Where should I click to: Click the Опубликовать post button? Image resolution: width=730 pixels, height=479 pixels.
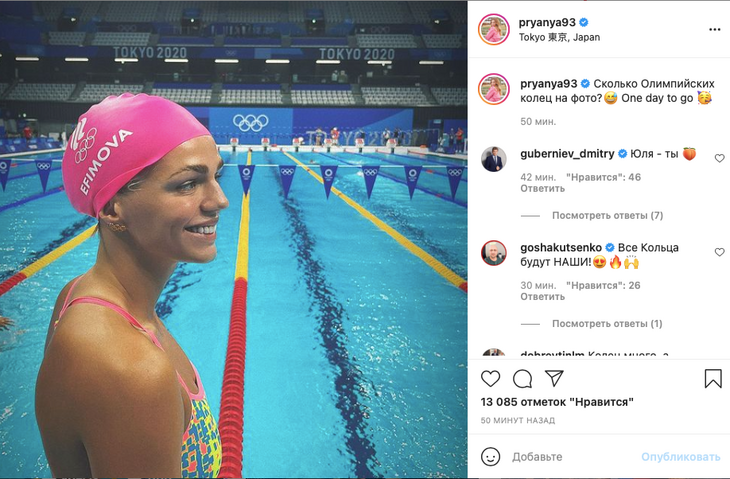pos(680,457)
